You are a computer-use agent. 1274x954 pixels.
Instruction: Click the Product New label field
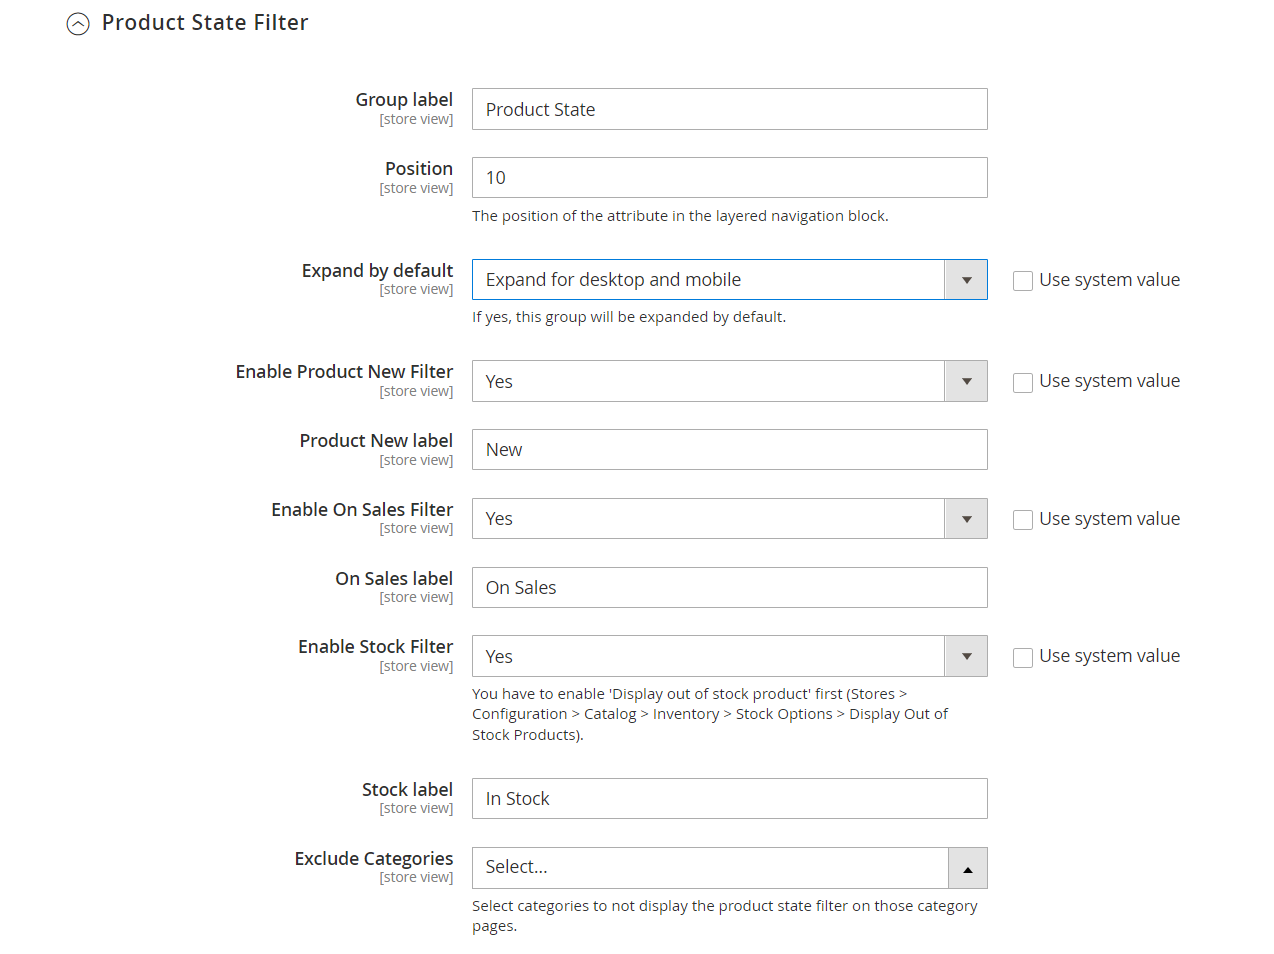[729, 450]
